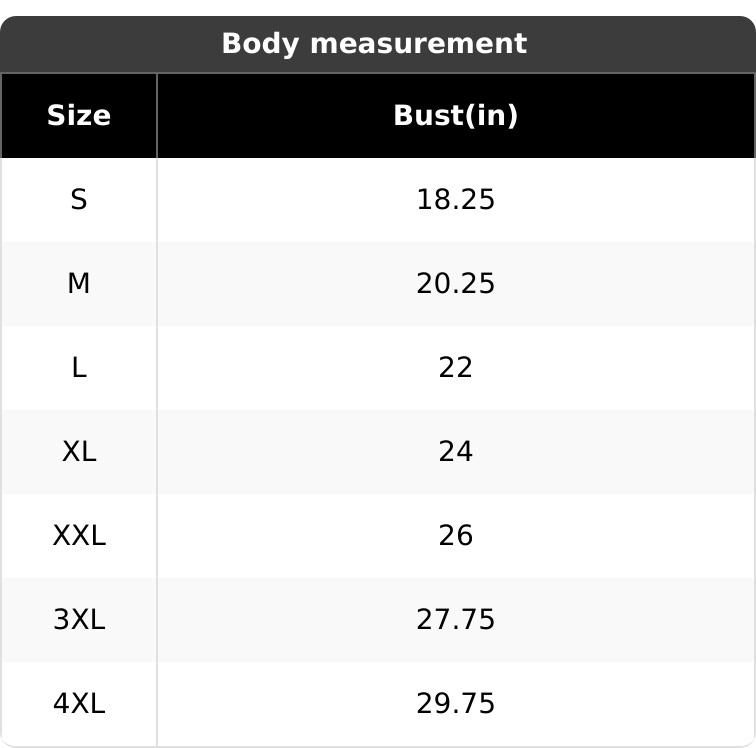Click the 29.75 bust value
The width and height of the screenshot is (756, 748).
455,704
